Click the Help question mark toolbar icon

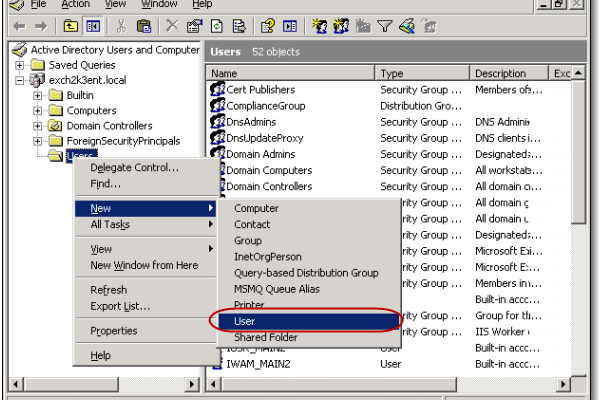[x=266, y=25]
